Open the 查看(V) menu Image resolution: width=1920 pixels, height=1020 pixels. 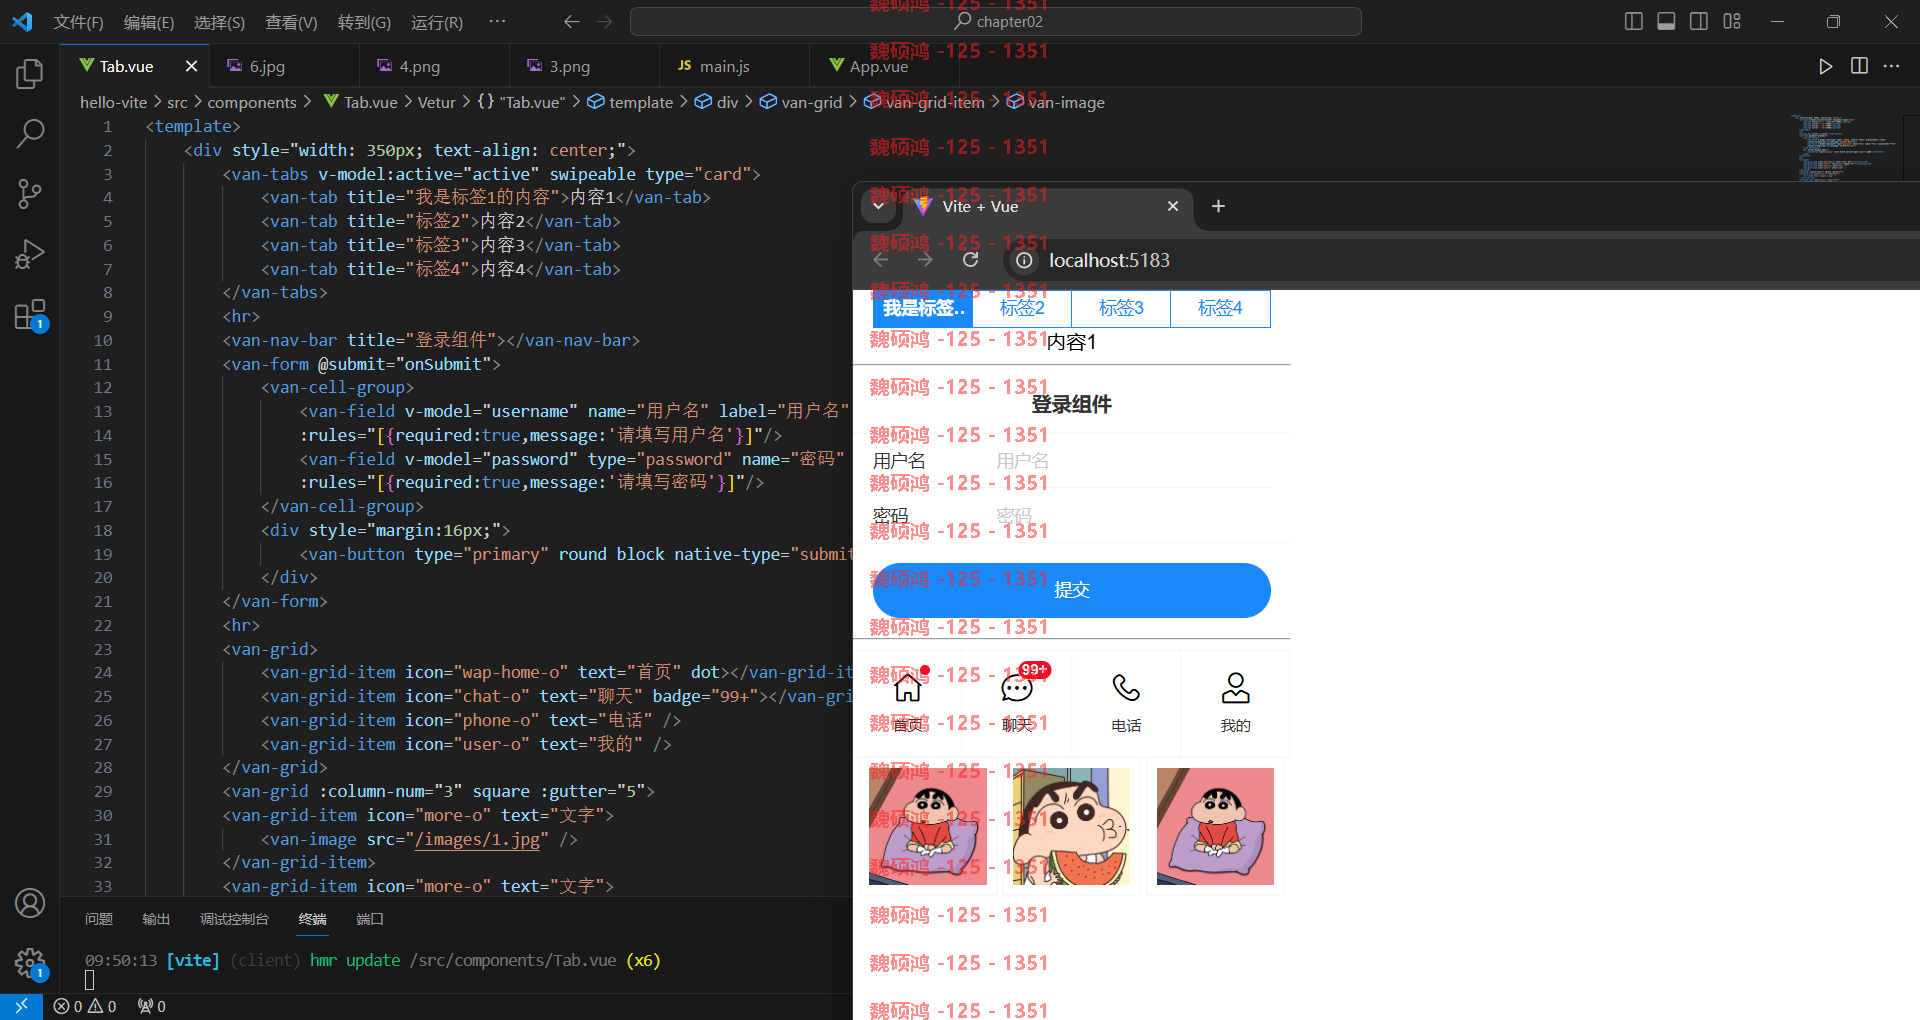(x=291, y=22)
